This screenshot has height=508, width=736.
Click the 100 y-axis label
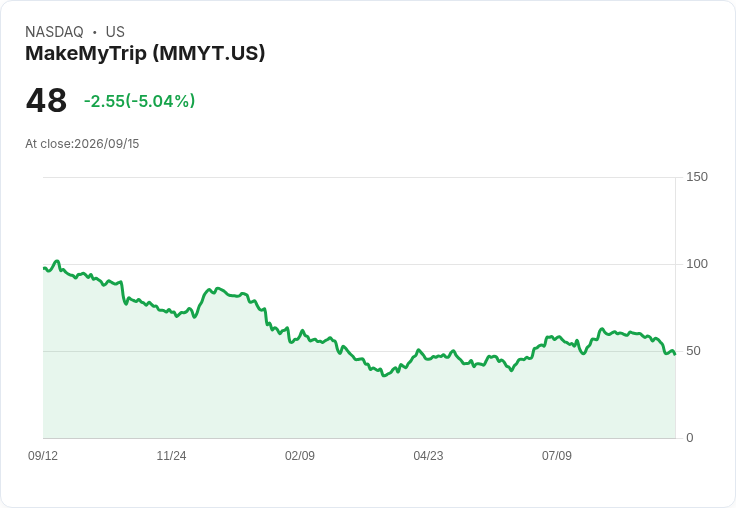pos(697,264)
